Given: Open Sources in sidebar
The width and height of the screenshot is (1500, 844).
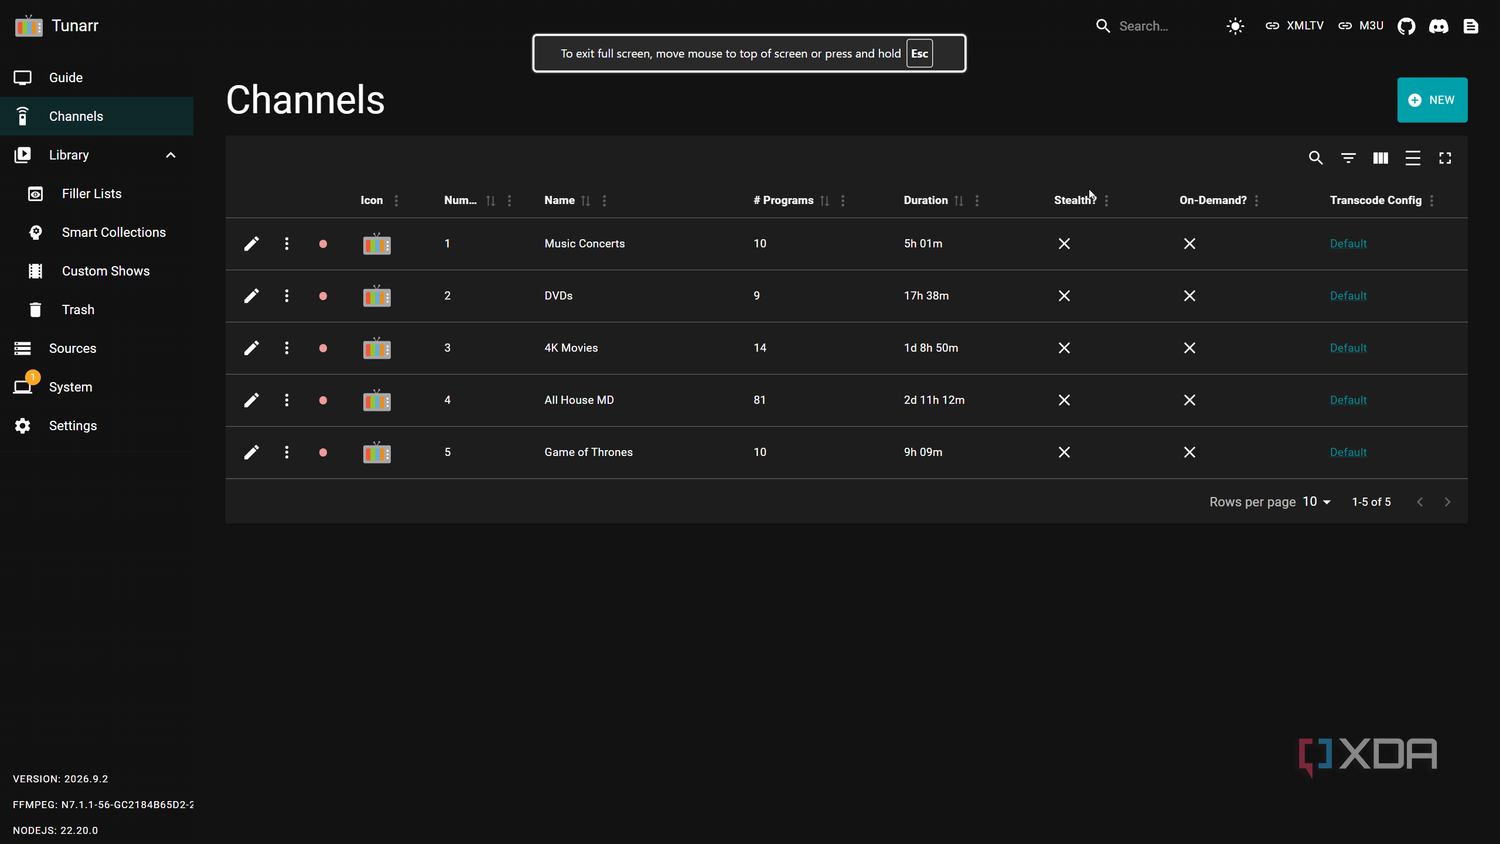Looking at the screenshot, I should point(97,348).
